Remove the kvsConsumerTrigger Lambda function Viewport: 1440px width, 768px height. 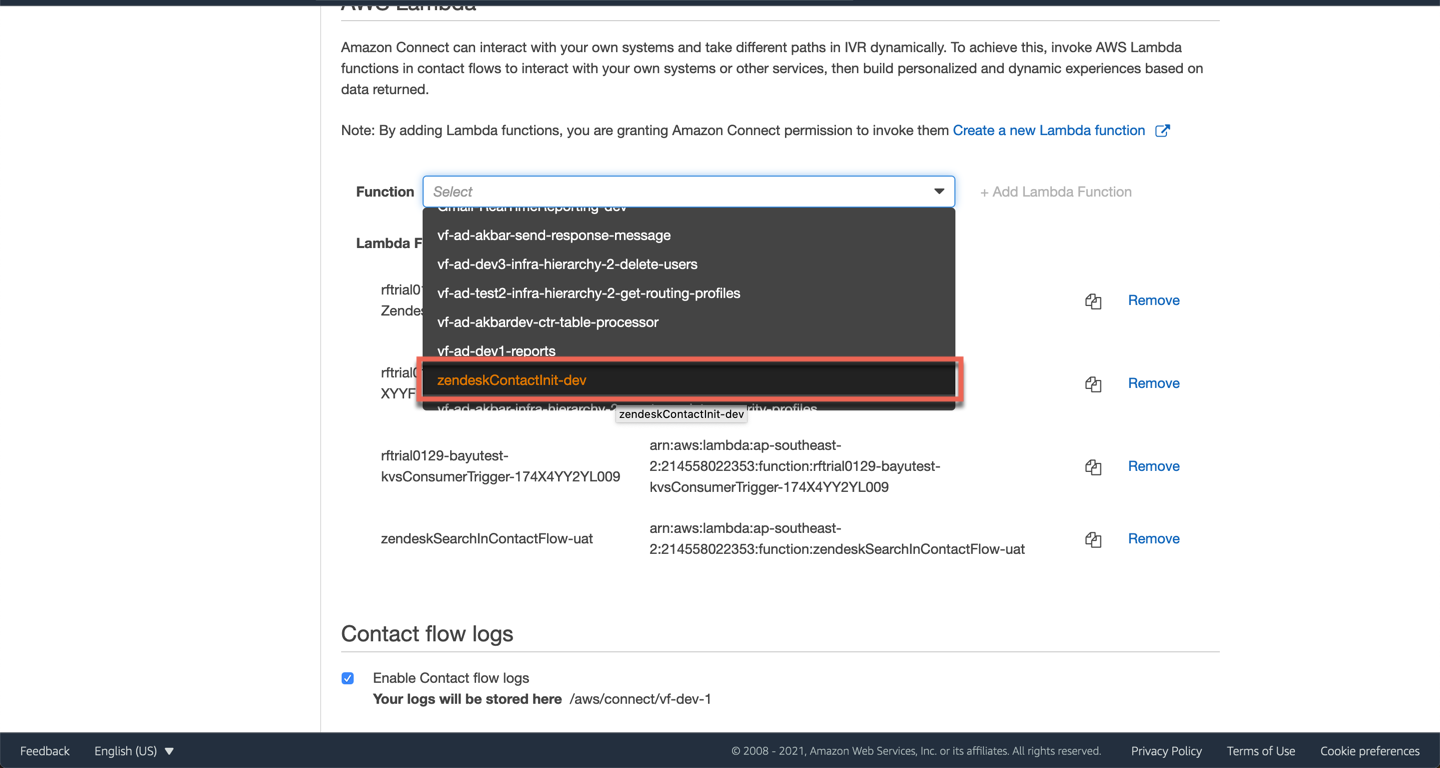pyautogui.click(x=1153, y=466)
